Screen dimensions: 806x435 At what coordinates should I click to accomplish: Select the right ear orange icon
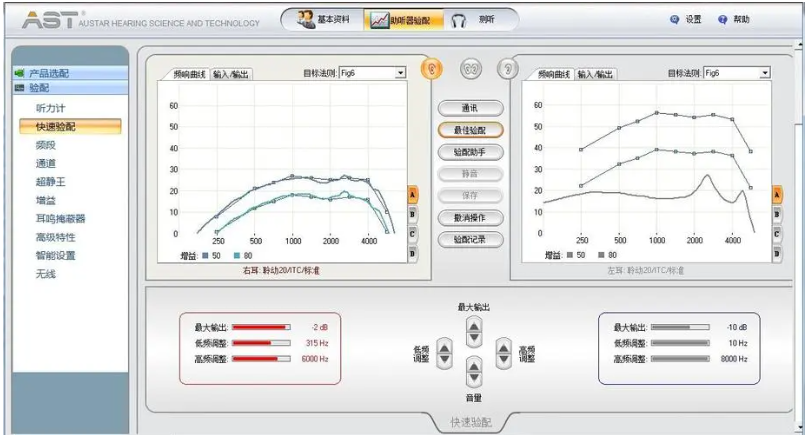pyautogui.click(x=432, y=68)
